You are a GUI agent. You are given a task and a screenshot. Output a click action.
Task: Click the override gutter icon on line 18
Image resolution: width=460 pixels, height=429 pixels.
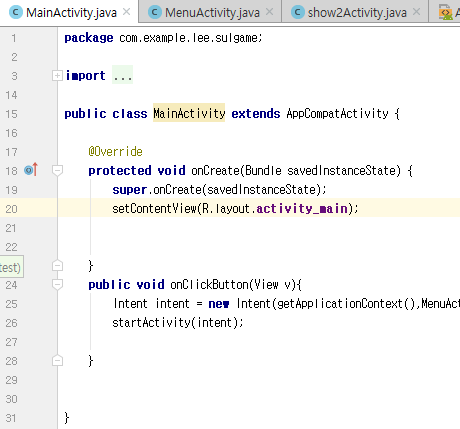coord(31,170)
